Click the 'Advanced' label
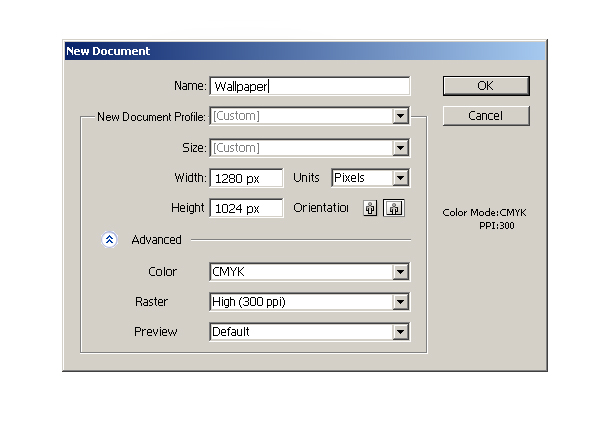600x429 pixels. pos(157,240)
